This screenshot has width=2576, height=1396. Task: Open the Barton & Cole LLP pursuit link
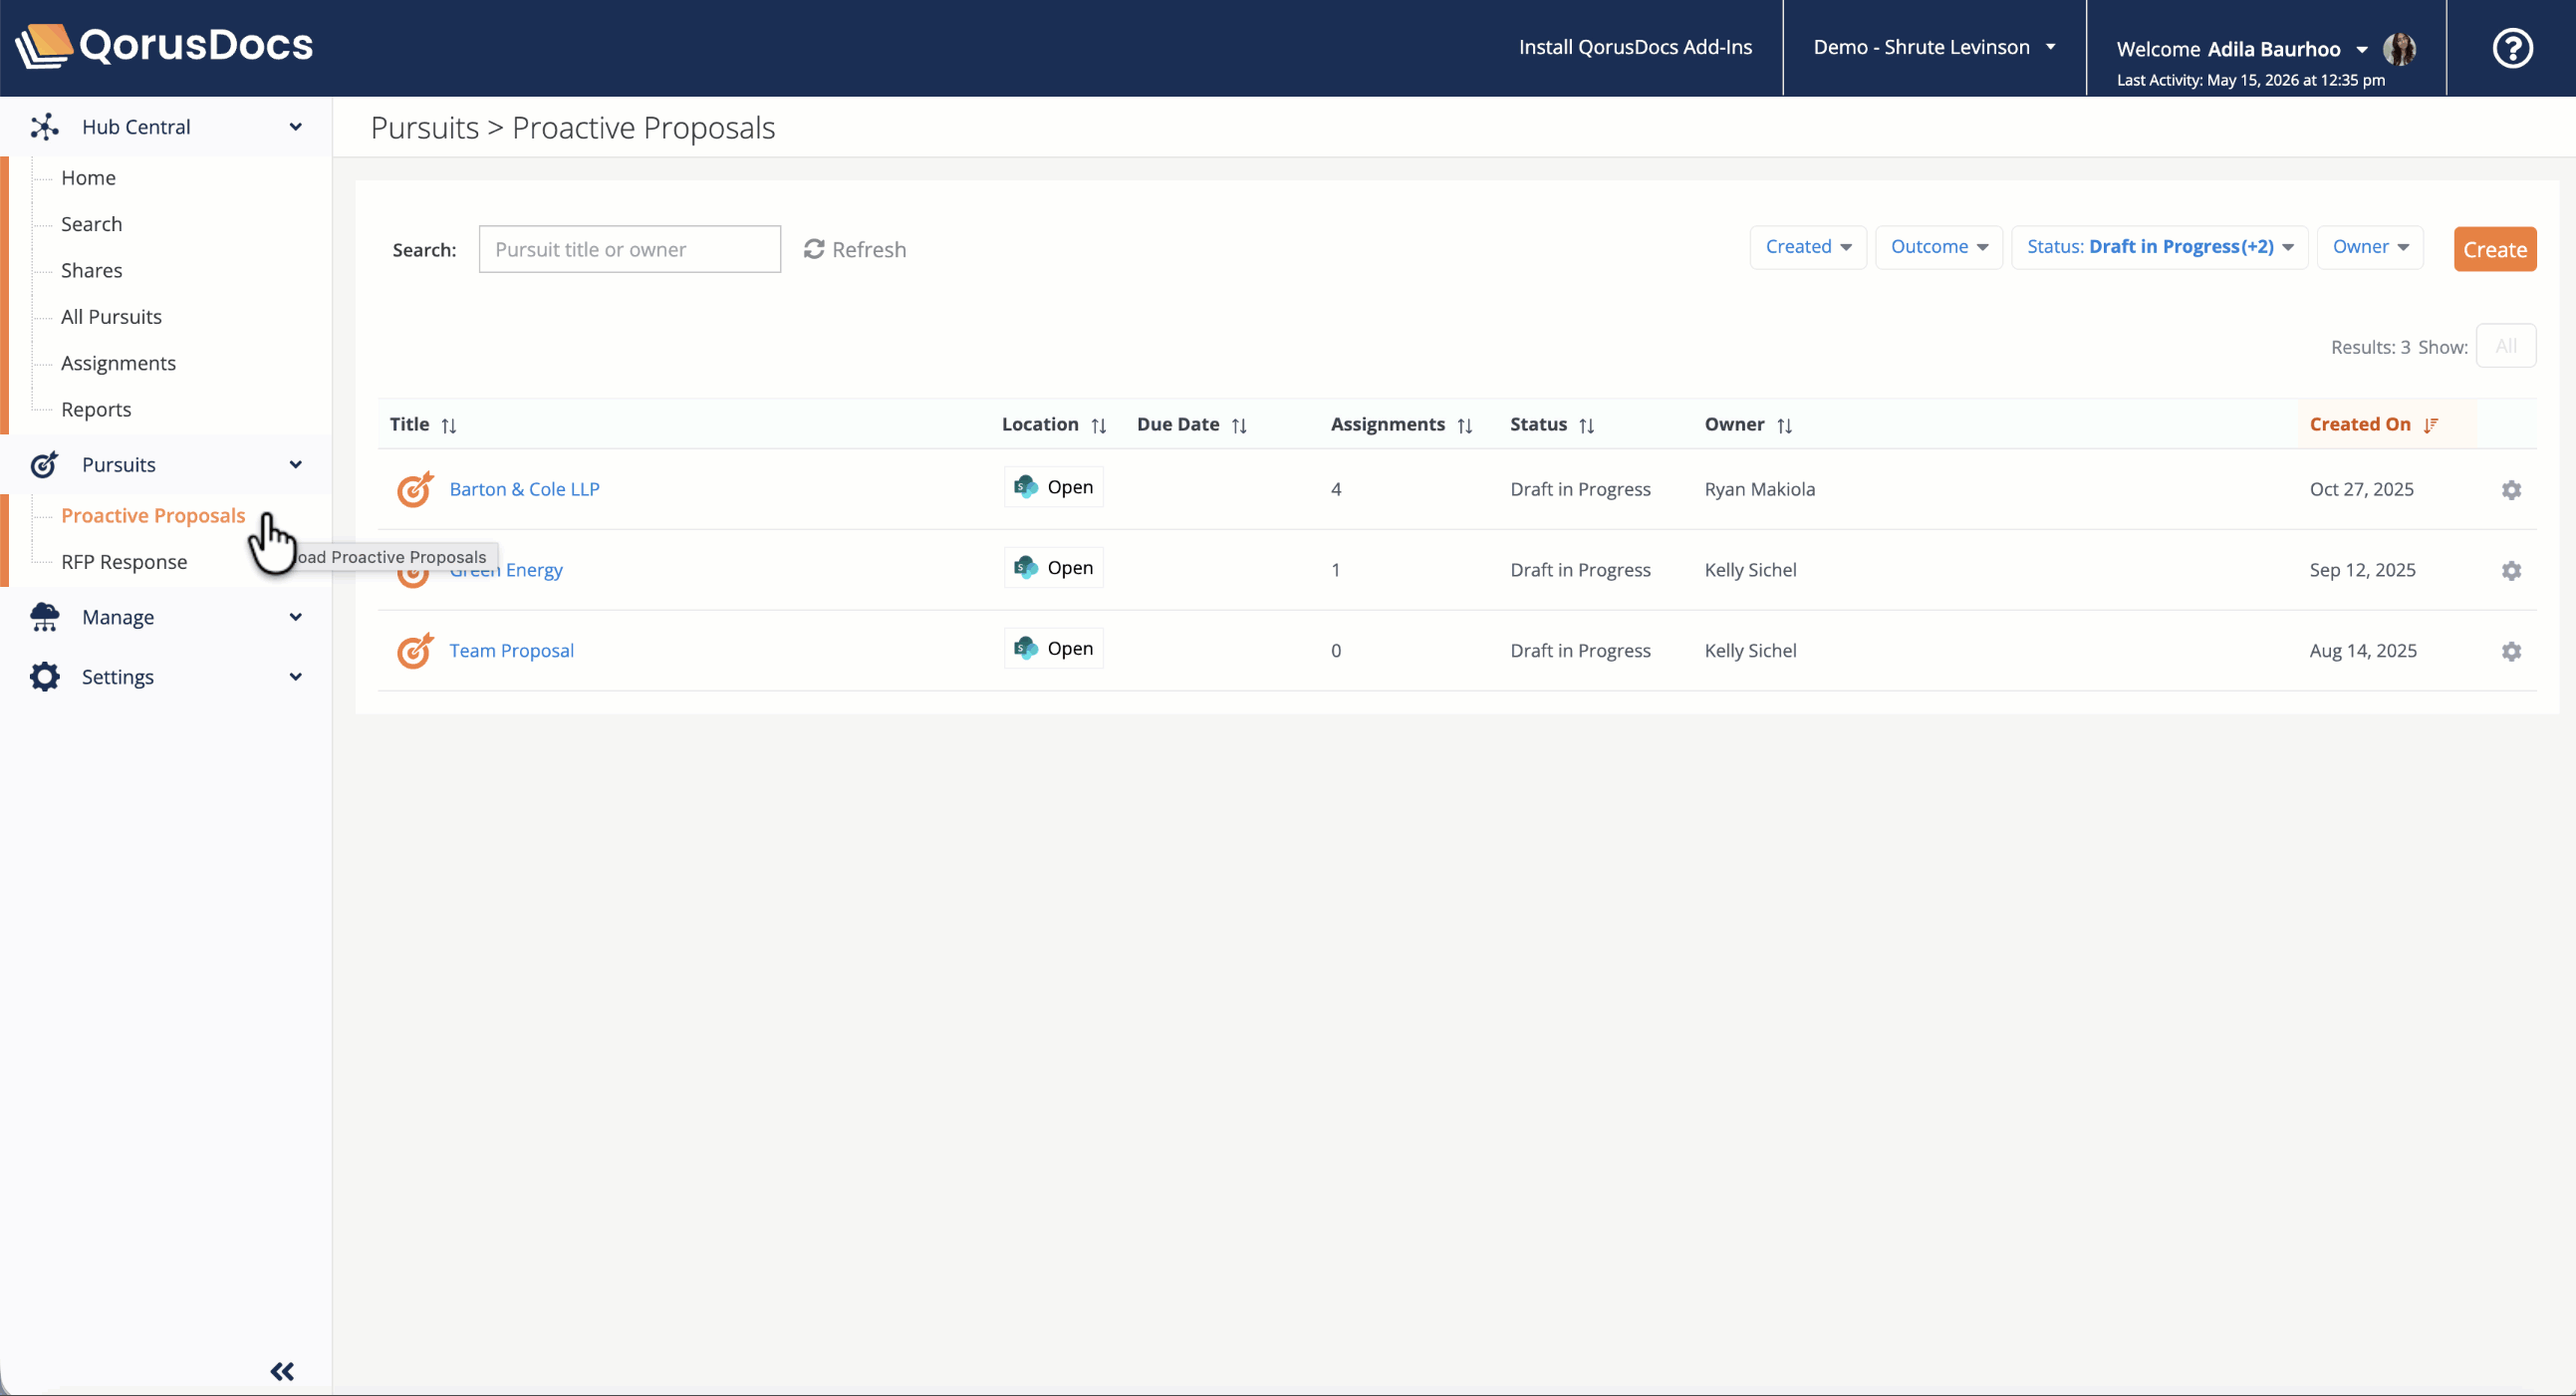pos(524,489)
